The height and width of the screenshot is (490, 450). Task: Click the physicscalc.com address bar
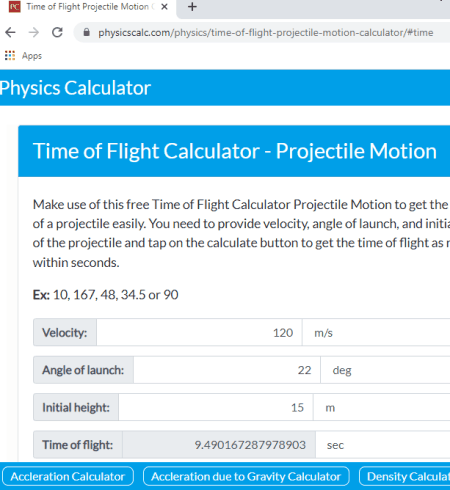click(x=265, y=33)
